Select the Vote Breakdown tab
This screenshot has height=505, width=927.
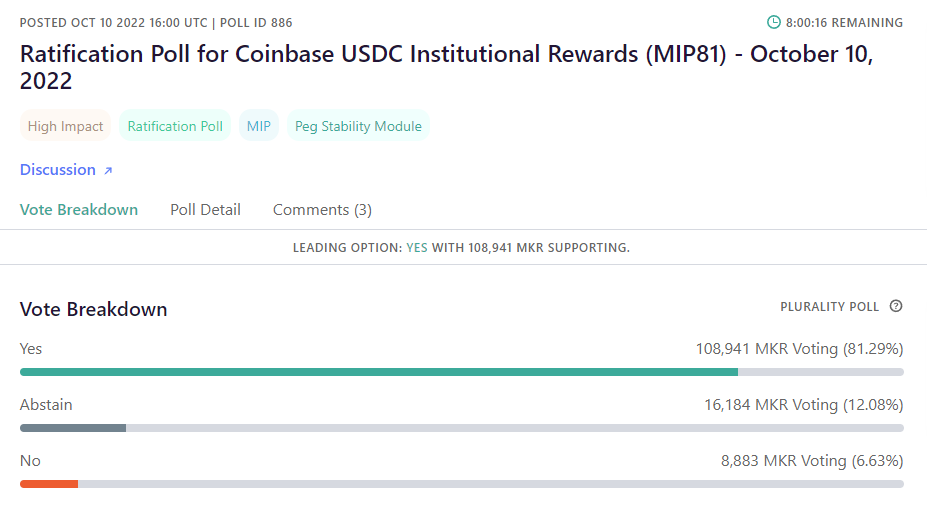click(x=79, y=210)
